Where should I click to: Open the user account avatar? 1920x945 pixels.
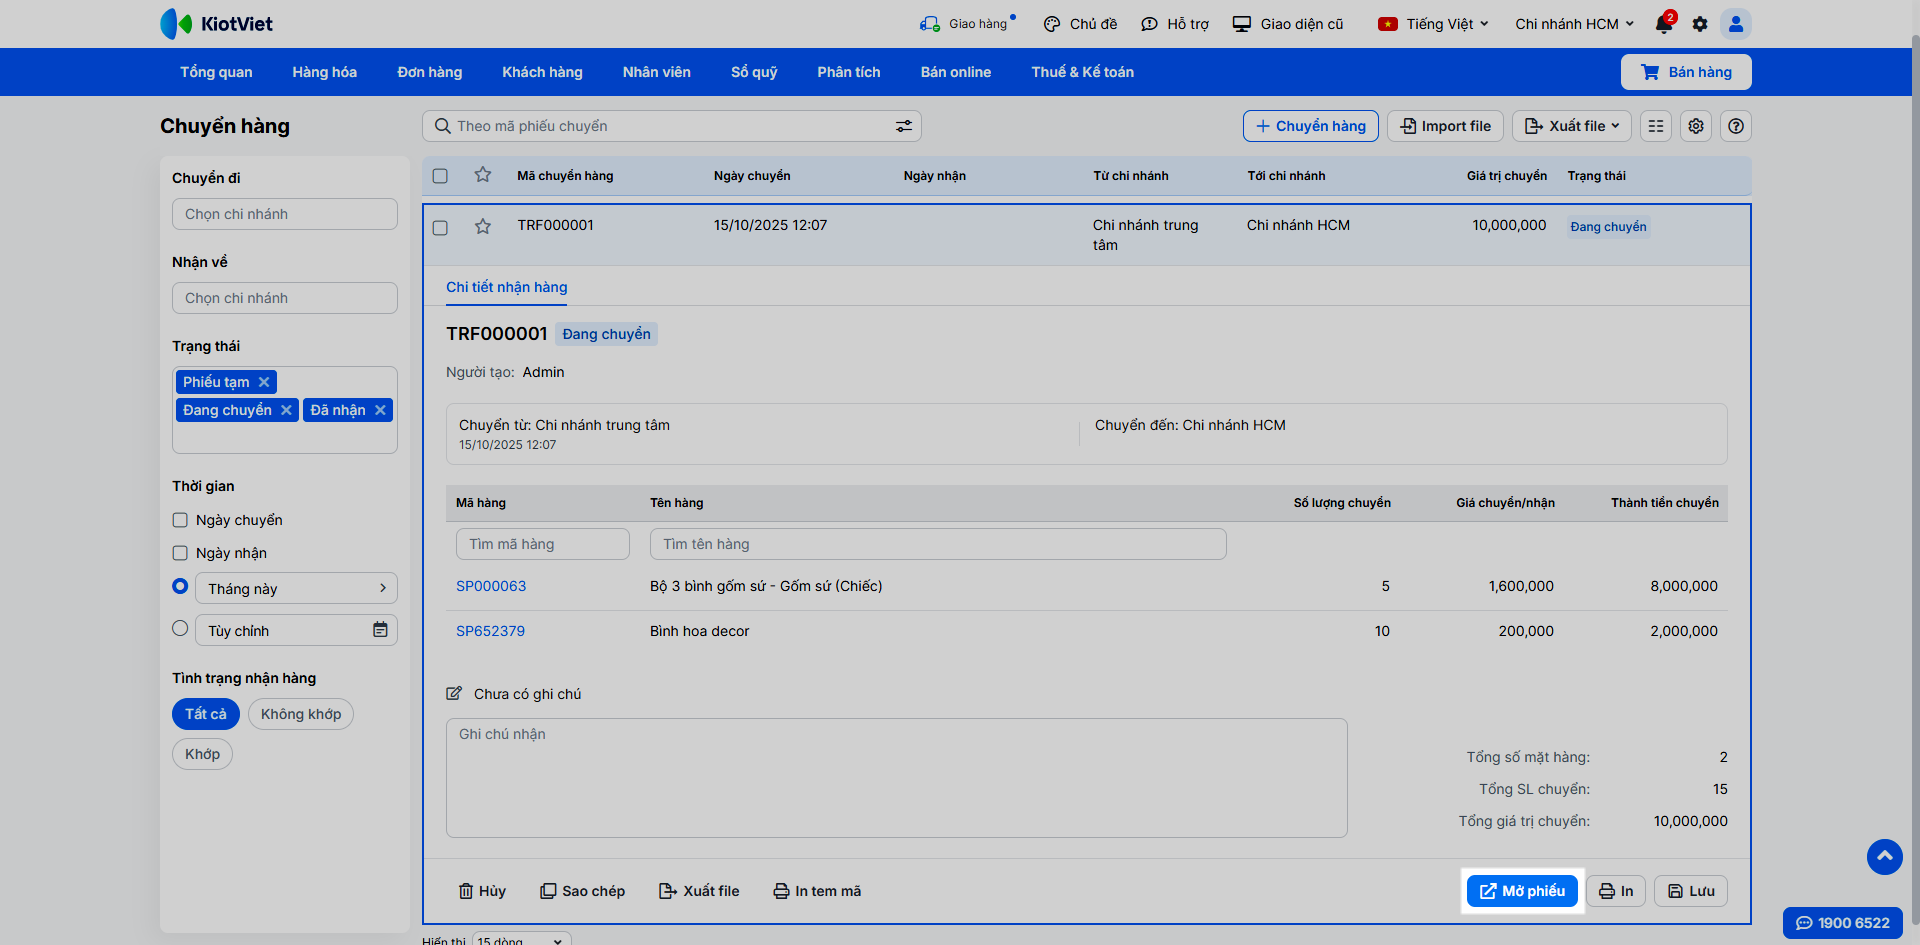tap(1736, 24)
